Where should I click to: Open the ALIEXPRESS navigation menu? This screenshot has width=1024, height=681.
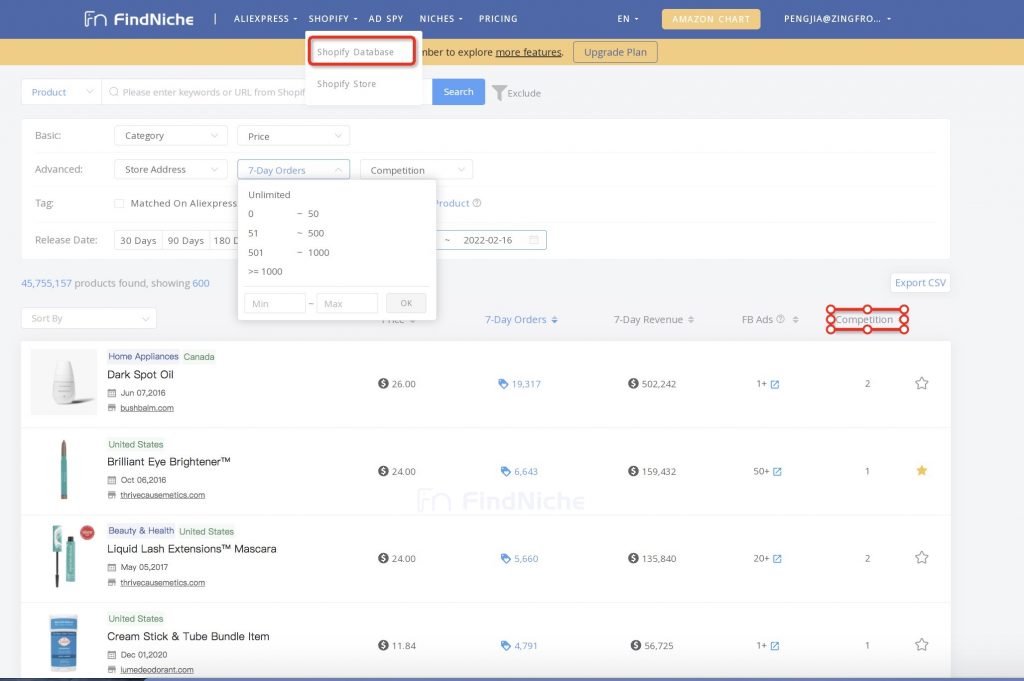click(265, 19)
